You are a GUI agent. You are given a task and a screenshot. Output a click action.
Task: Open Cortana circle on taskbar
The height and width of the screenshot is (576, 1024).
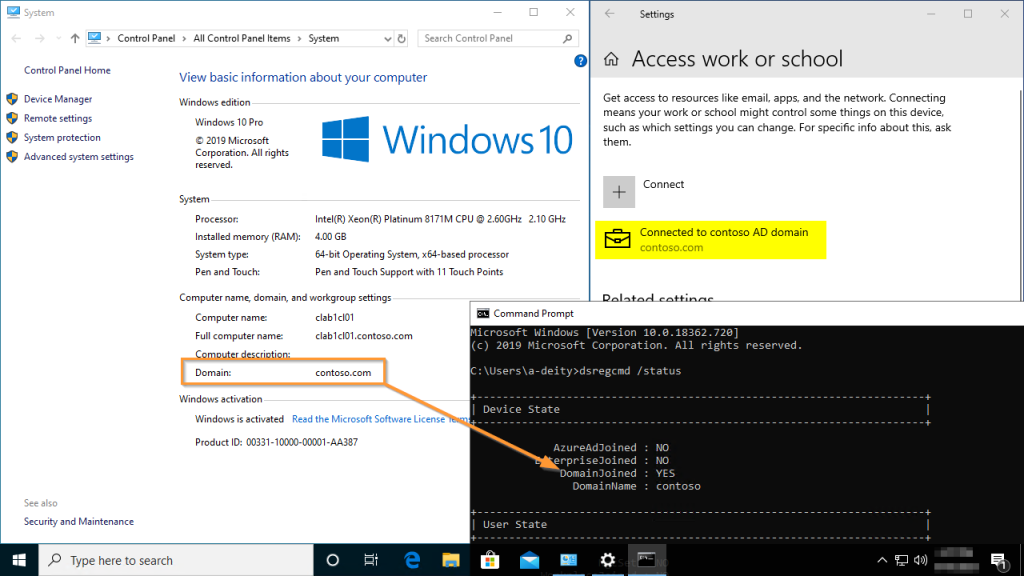click(332, 560)
